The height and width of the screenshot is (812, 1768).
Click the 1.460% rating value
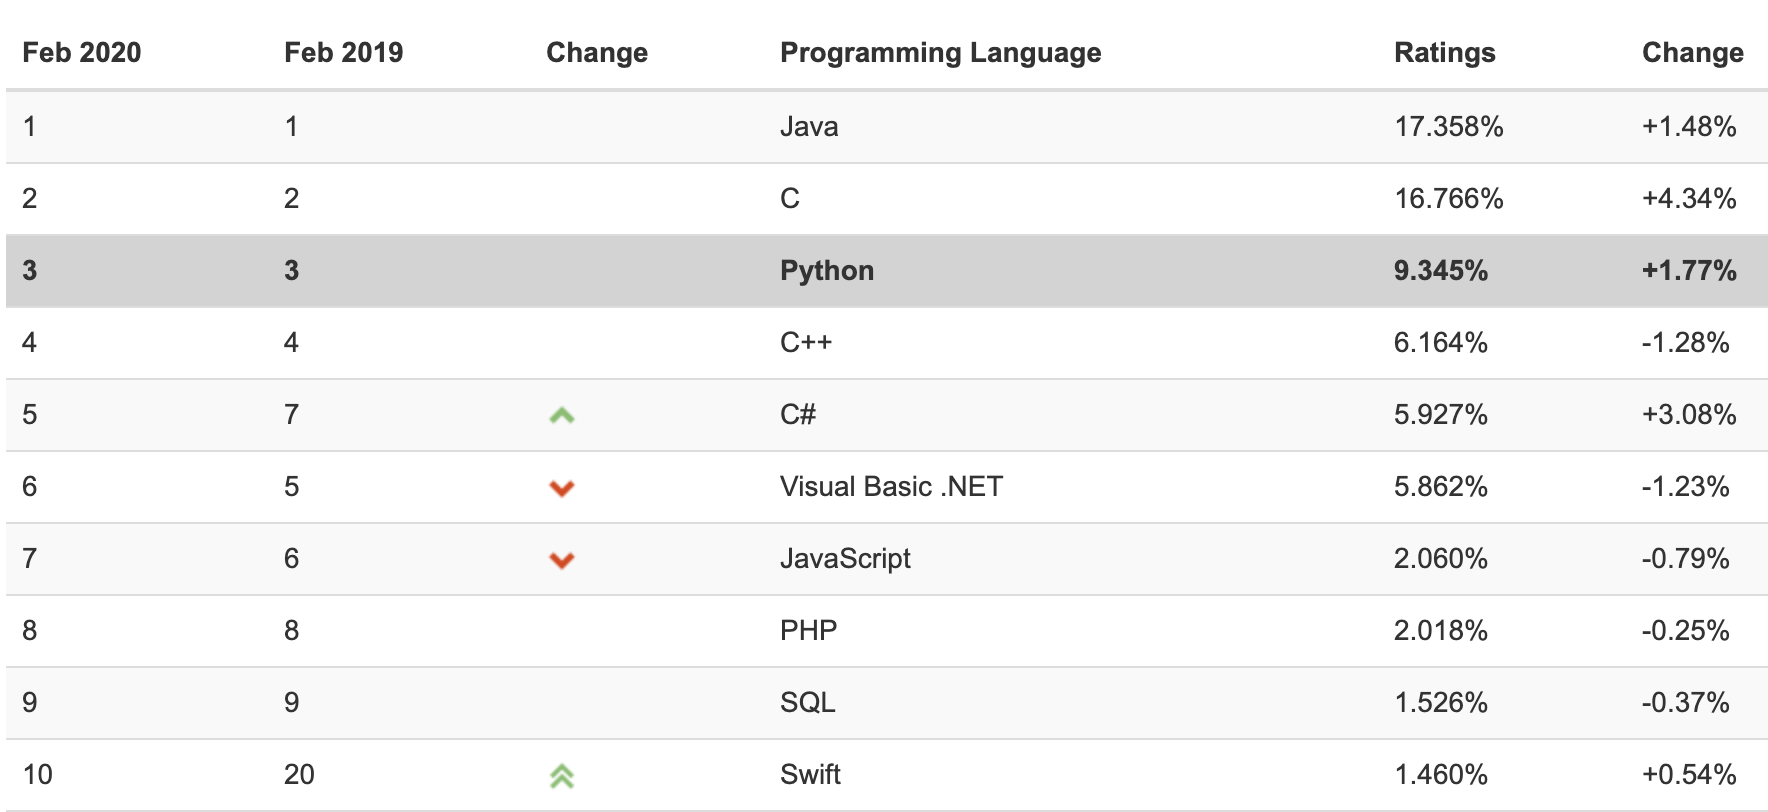pos(1441,775)
